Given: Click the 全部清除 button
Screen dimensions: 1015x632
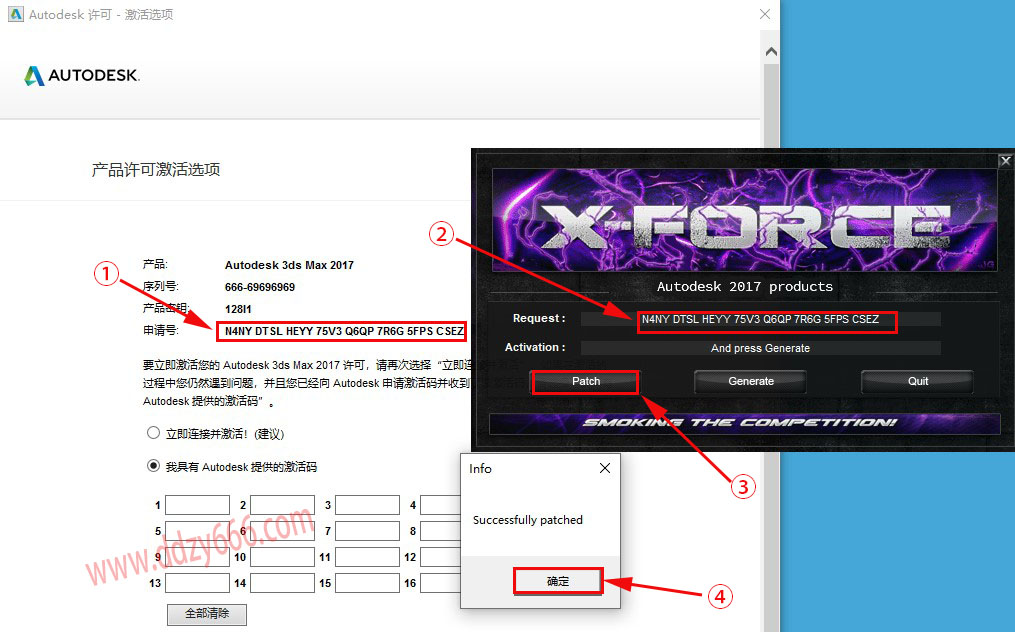Looking at the screenshot, I should (206, 613).
